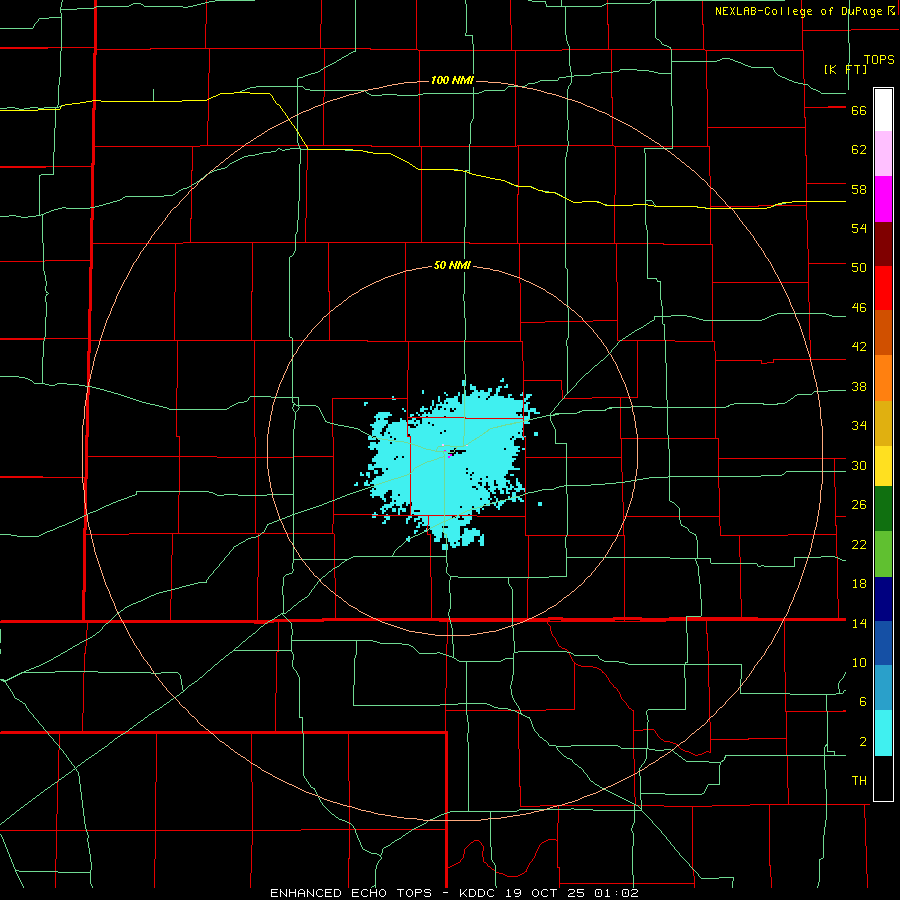
Task: Click the dark orange 42-46 kft swatch
Action: point(883,333)
